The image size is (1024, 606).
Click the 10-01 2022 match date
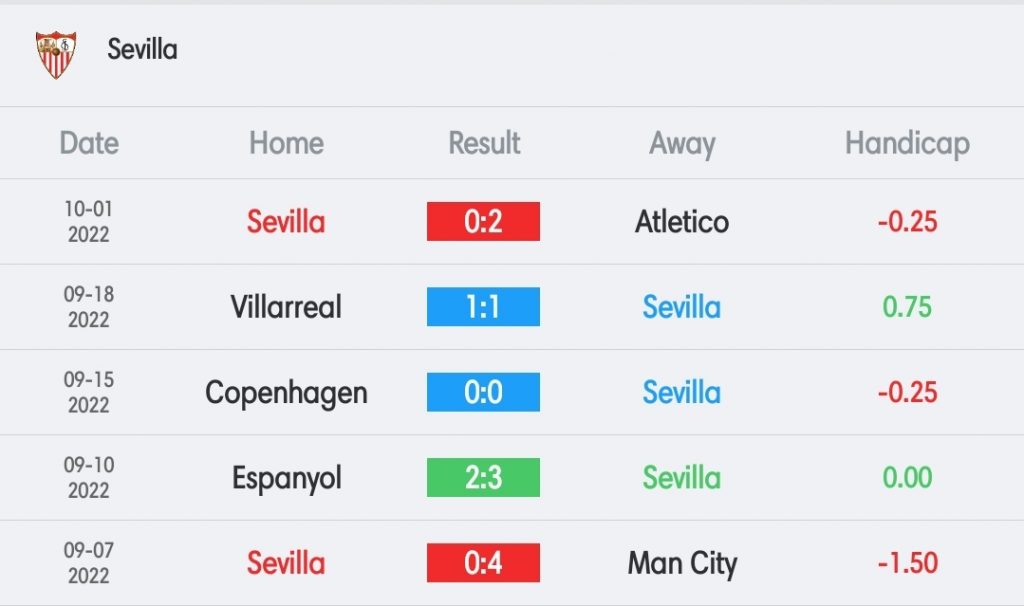point(89,221)
